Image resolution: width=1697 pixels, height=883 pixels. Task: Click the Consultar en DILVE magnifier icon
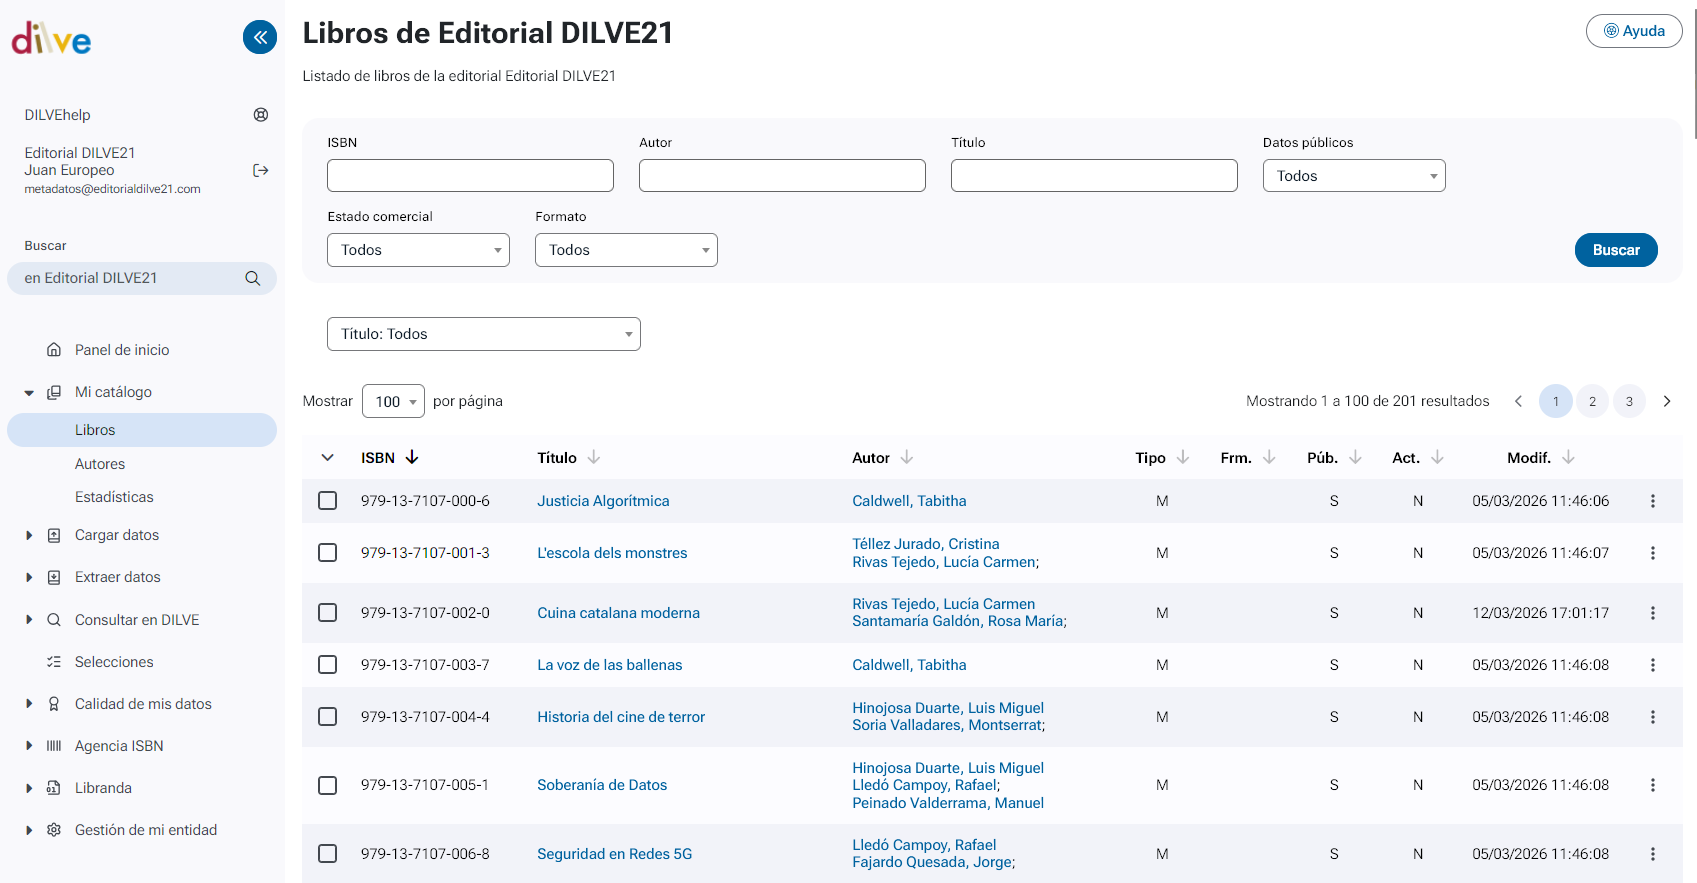coord(54,620)
